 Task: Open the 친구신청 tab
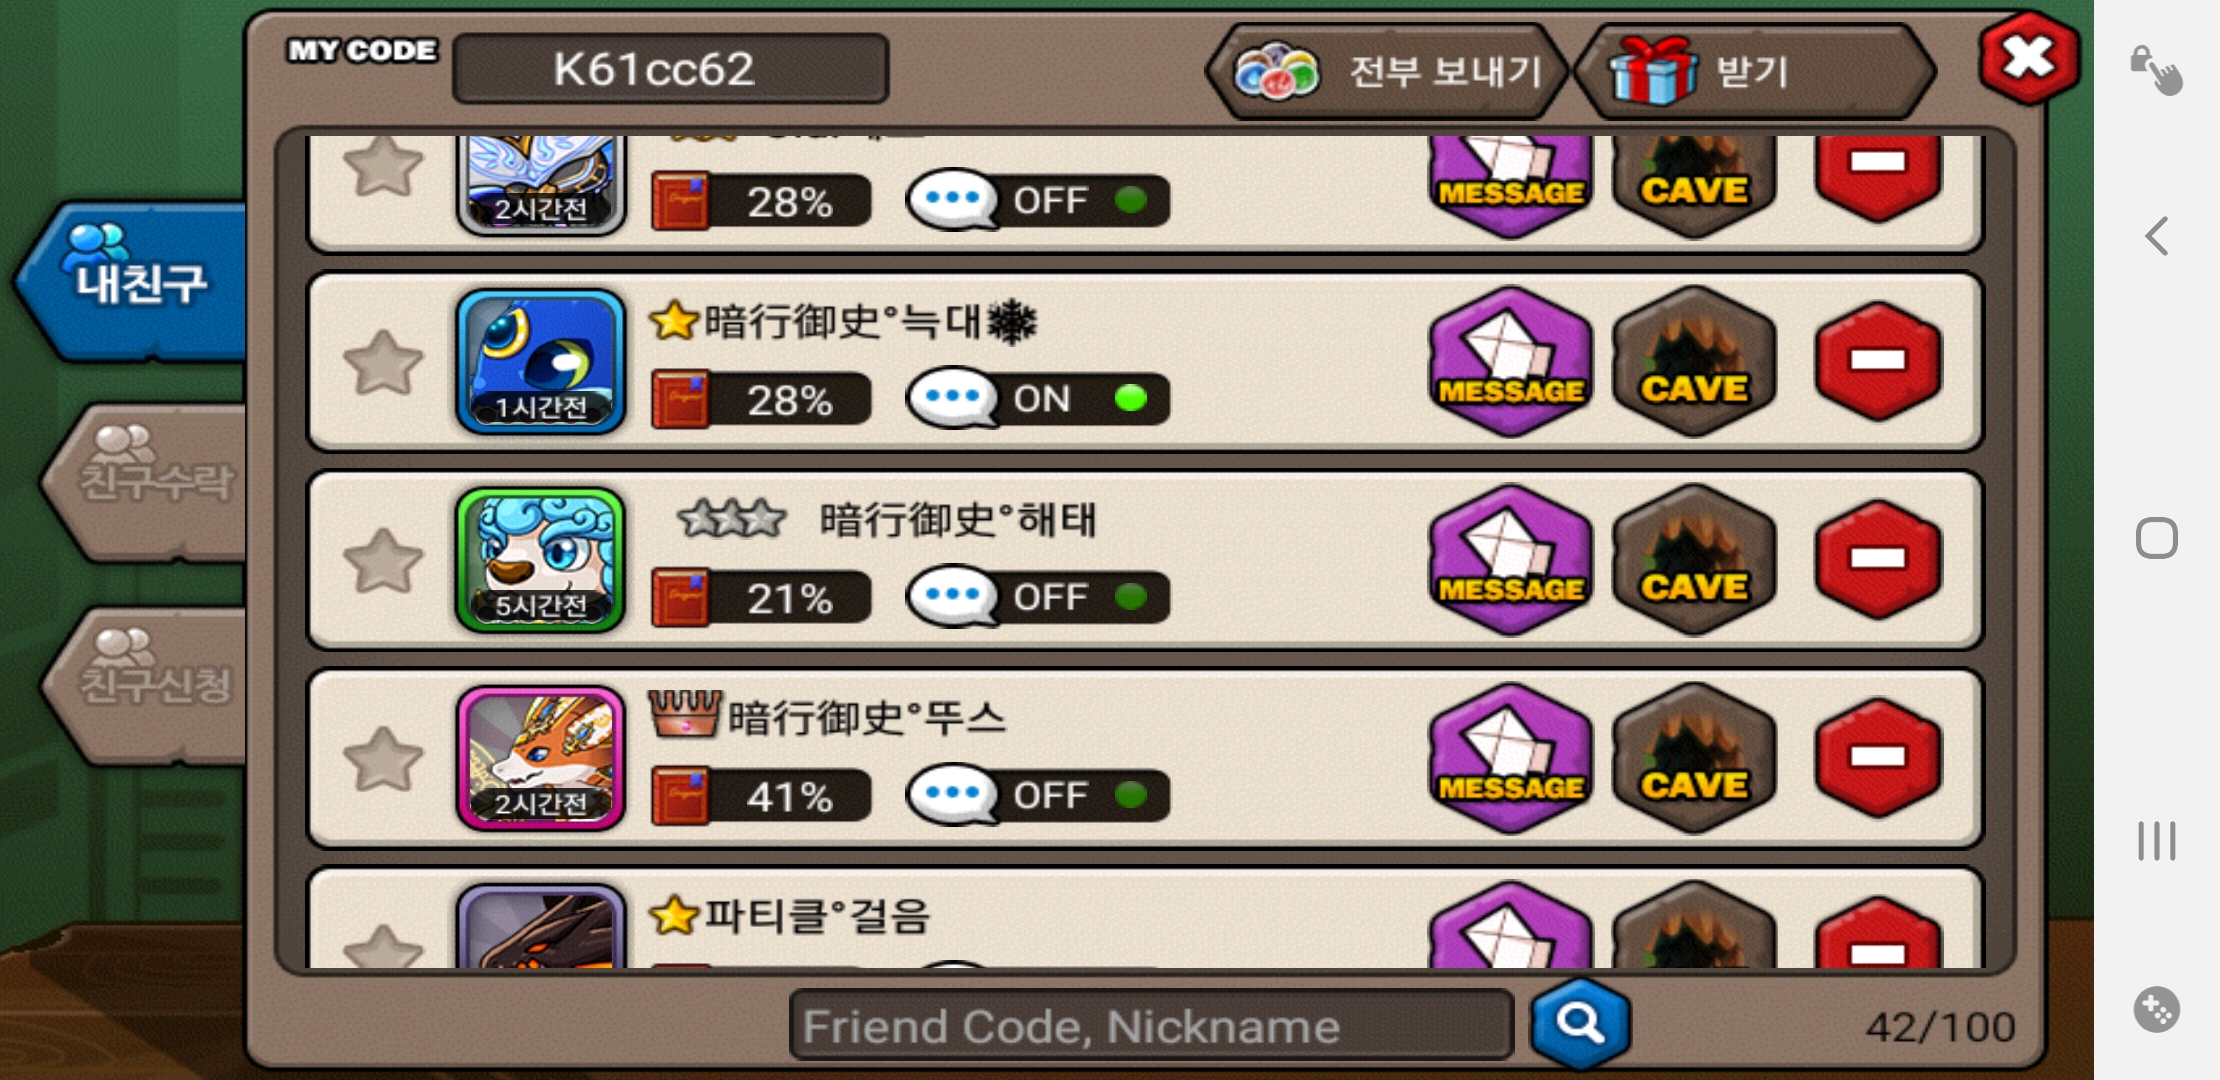point(148,683)
